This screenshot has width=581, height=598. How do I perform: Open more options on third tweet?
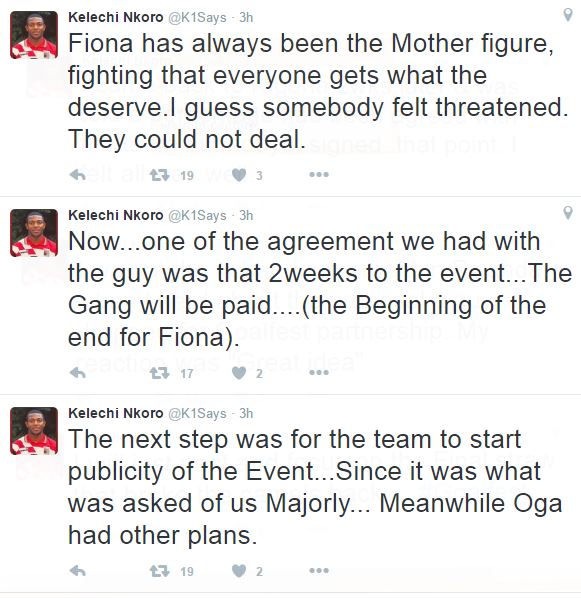319,571
